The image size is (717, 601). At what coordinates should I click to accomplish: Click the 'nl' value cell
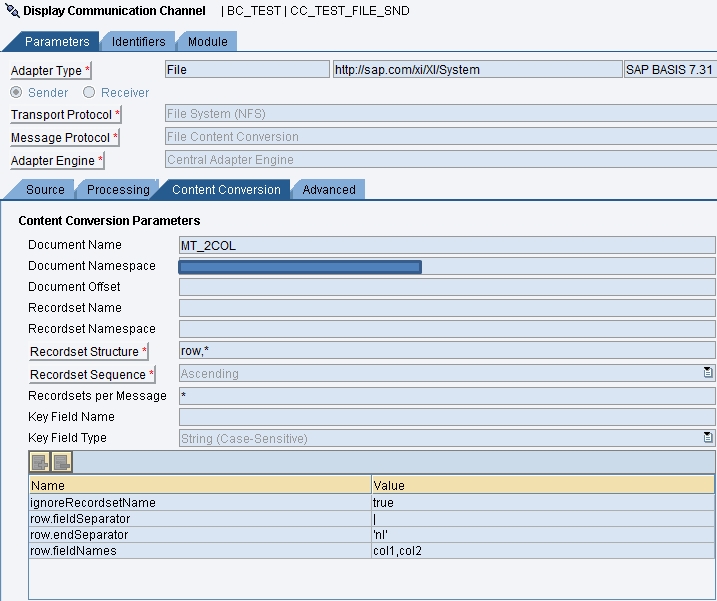543,535
